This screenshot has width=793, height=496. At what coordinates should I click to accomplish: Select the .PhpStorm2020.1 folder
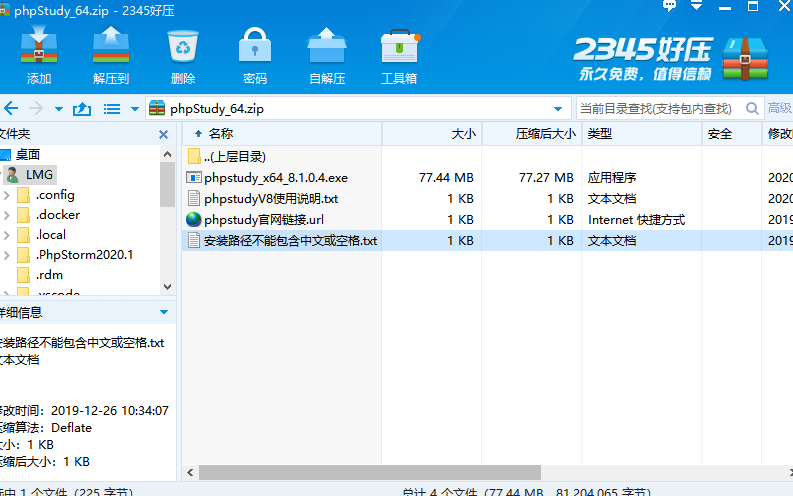[75, 255]
